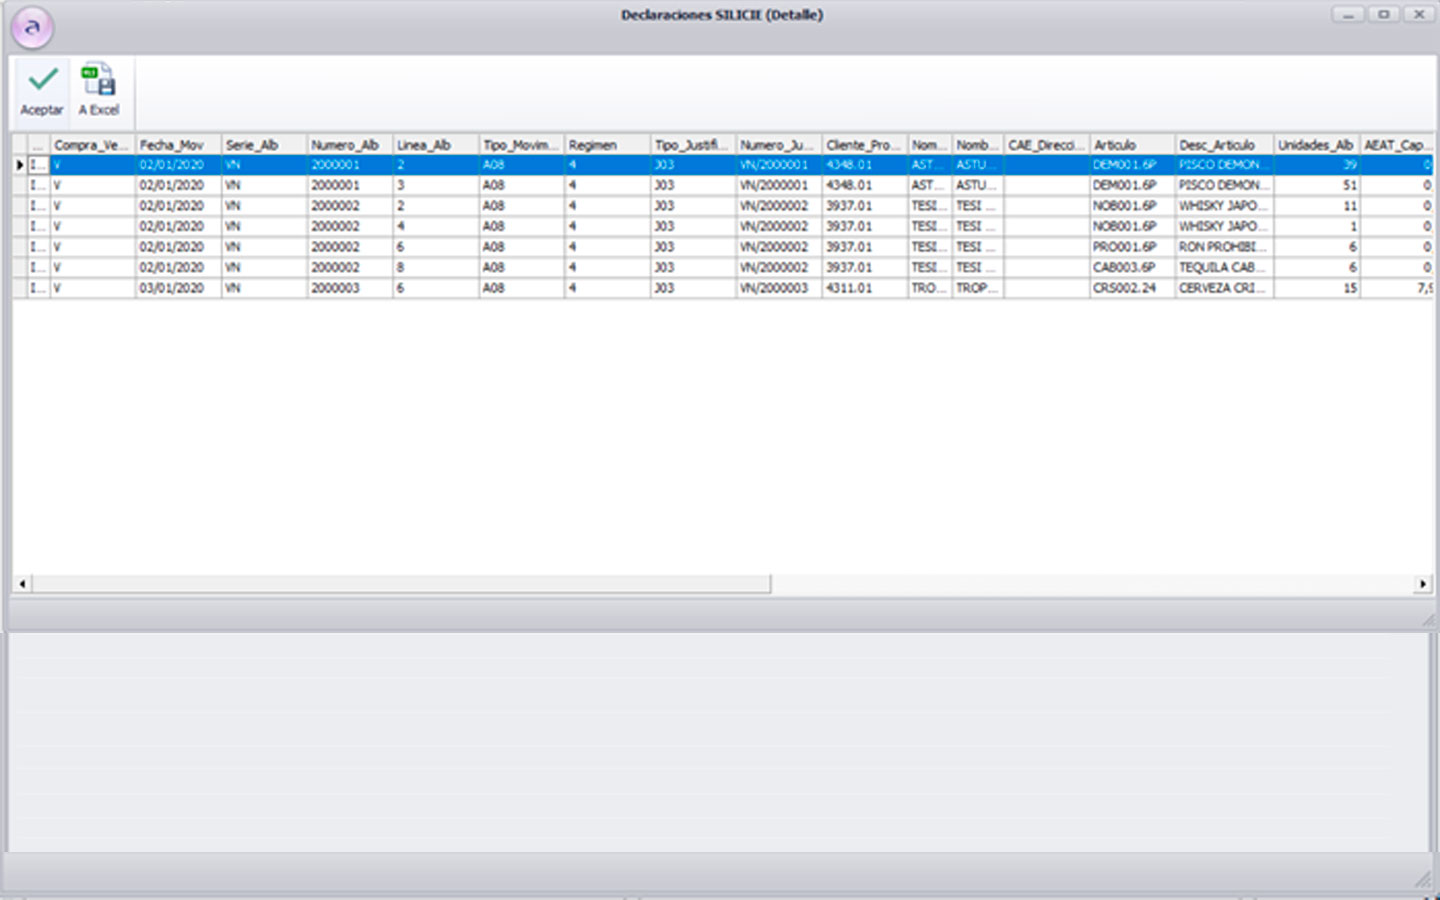
Task: Sort by Fecha_Mov column header
Action: [x=177, y=145]
